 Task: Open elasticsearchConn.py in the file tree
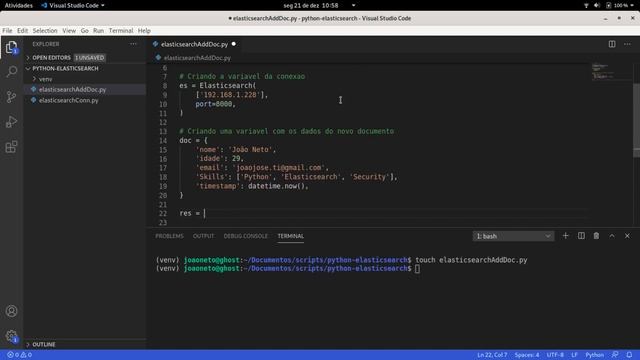tap(69, 100)
